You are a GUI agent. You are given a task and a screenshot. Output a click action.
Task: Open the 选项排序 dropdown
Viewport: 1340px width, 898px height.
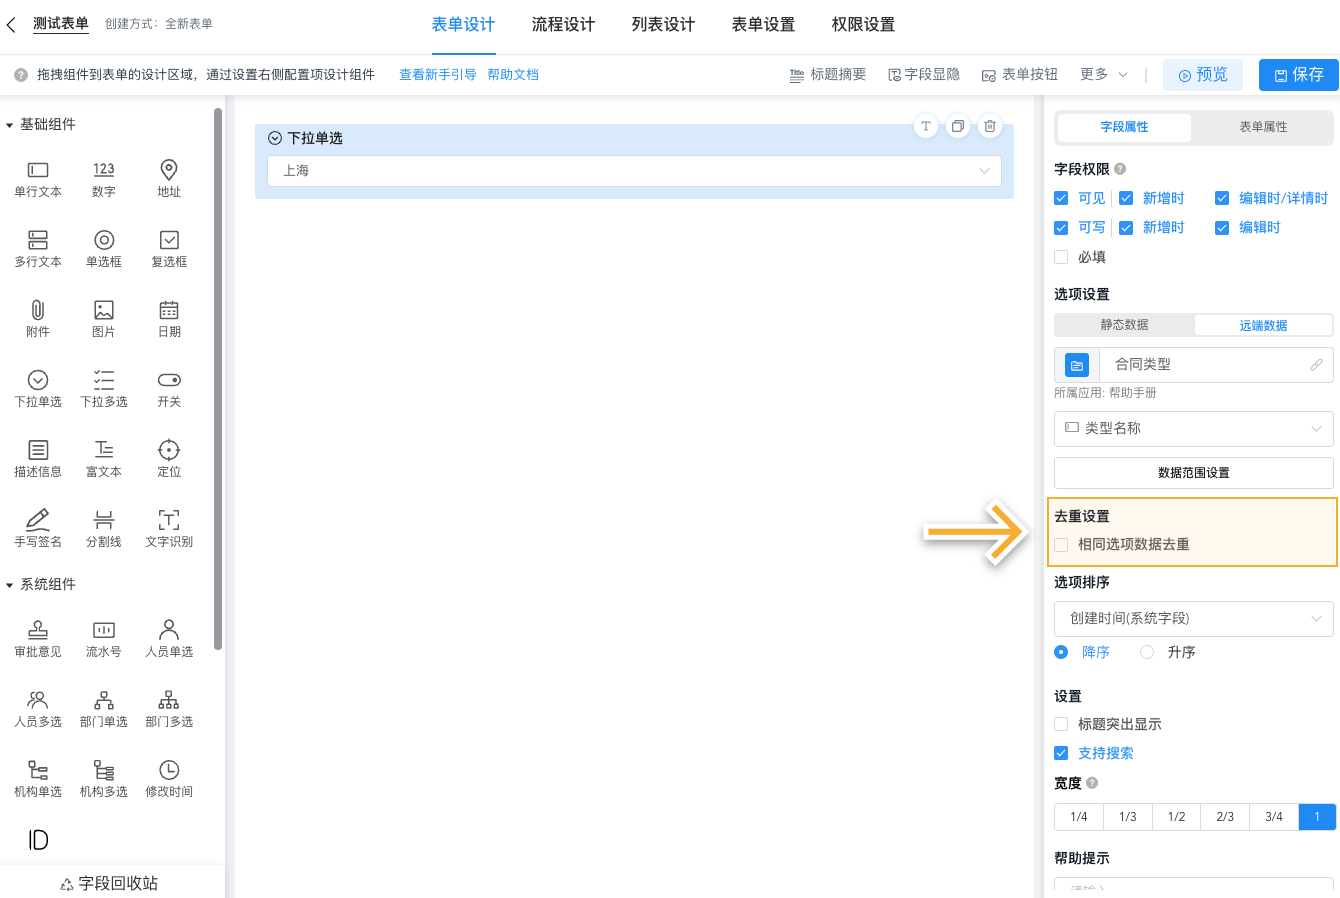tap(1193, 618)
